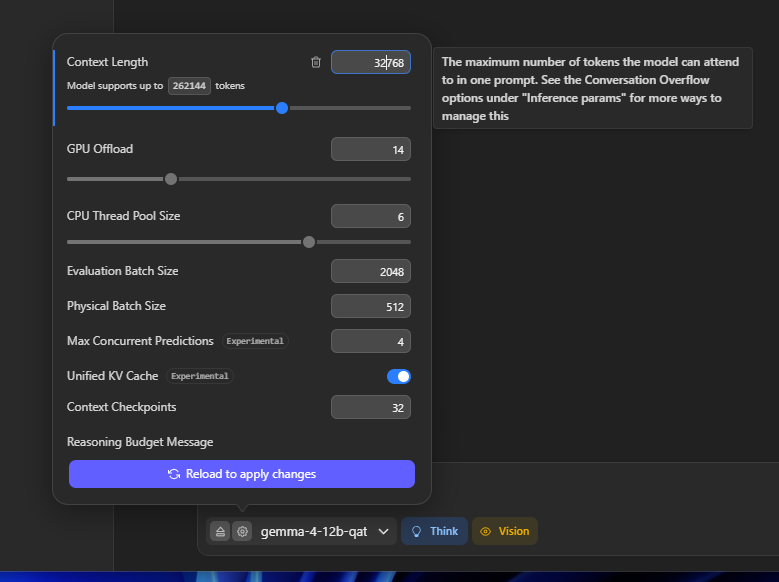Click the GPU Offload value field
This screenshot has width=779, height=582.
(371, 149)
